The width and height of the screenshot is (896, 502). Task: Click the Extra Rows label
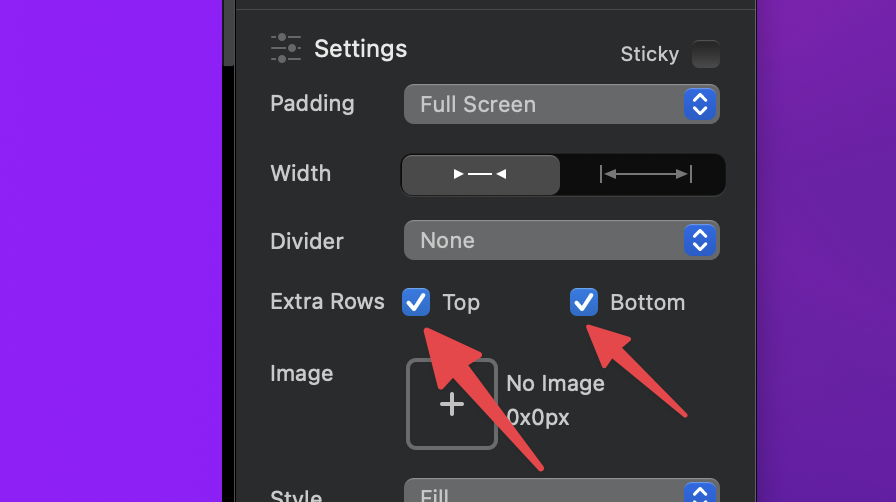click(x=327, y=302)
